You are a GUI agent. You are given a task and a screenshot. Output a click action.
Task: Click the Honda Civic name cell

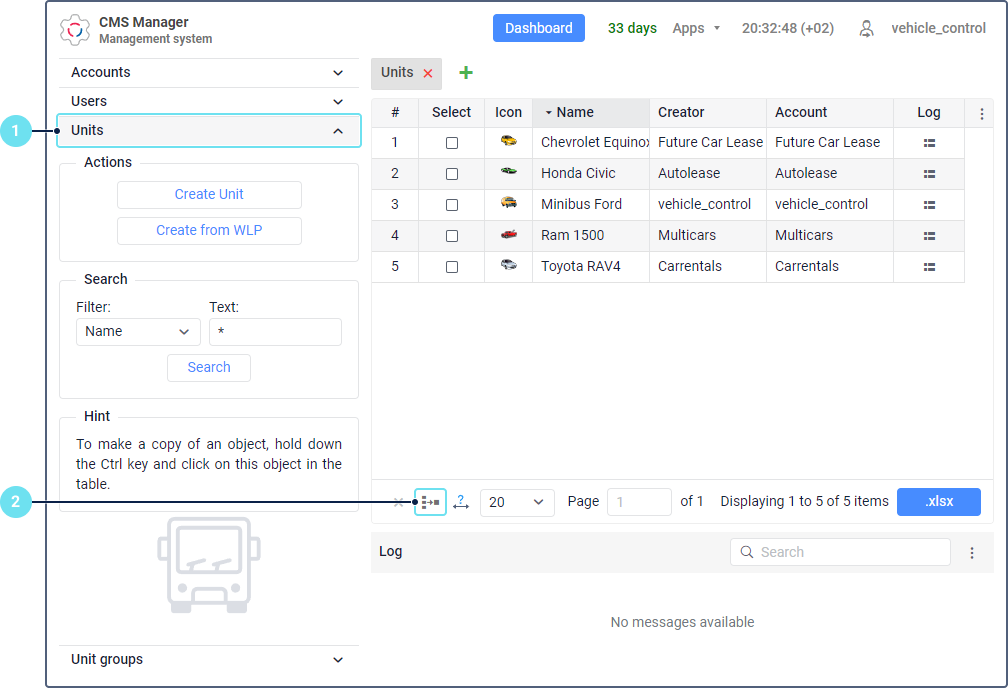pyautogui.click(x=591, y=174)
